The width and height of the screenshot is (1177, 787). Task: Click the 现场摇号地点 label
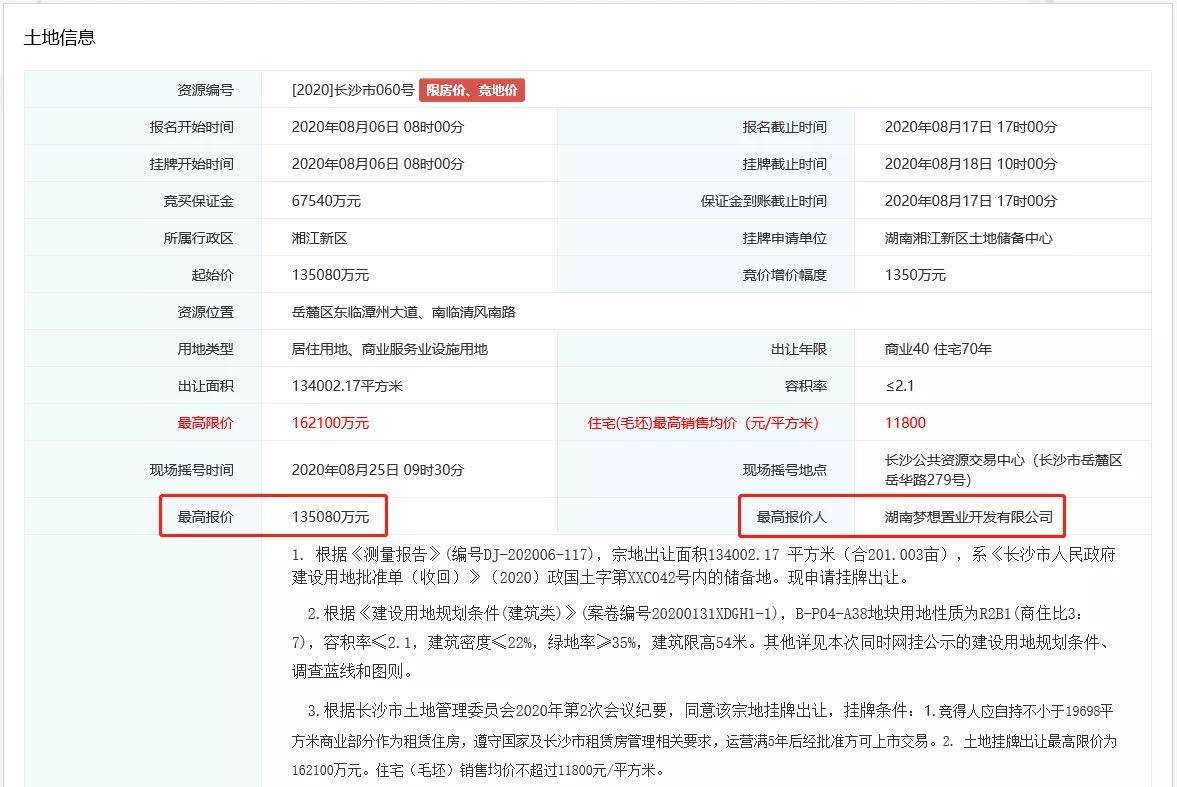tap(784, 470)
